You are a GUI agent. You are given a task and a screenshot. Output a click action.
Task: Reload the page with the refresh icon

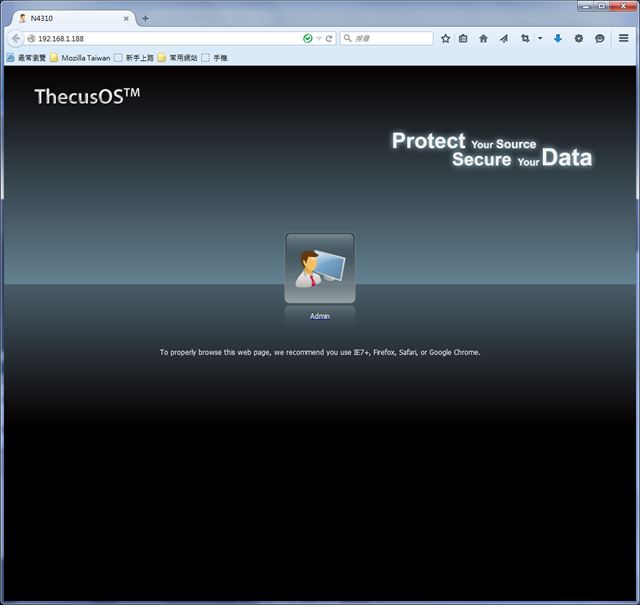click(329, 38)
